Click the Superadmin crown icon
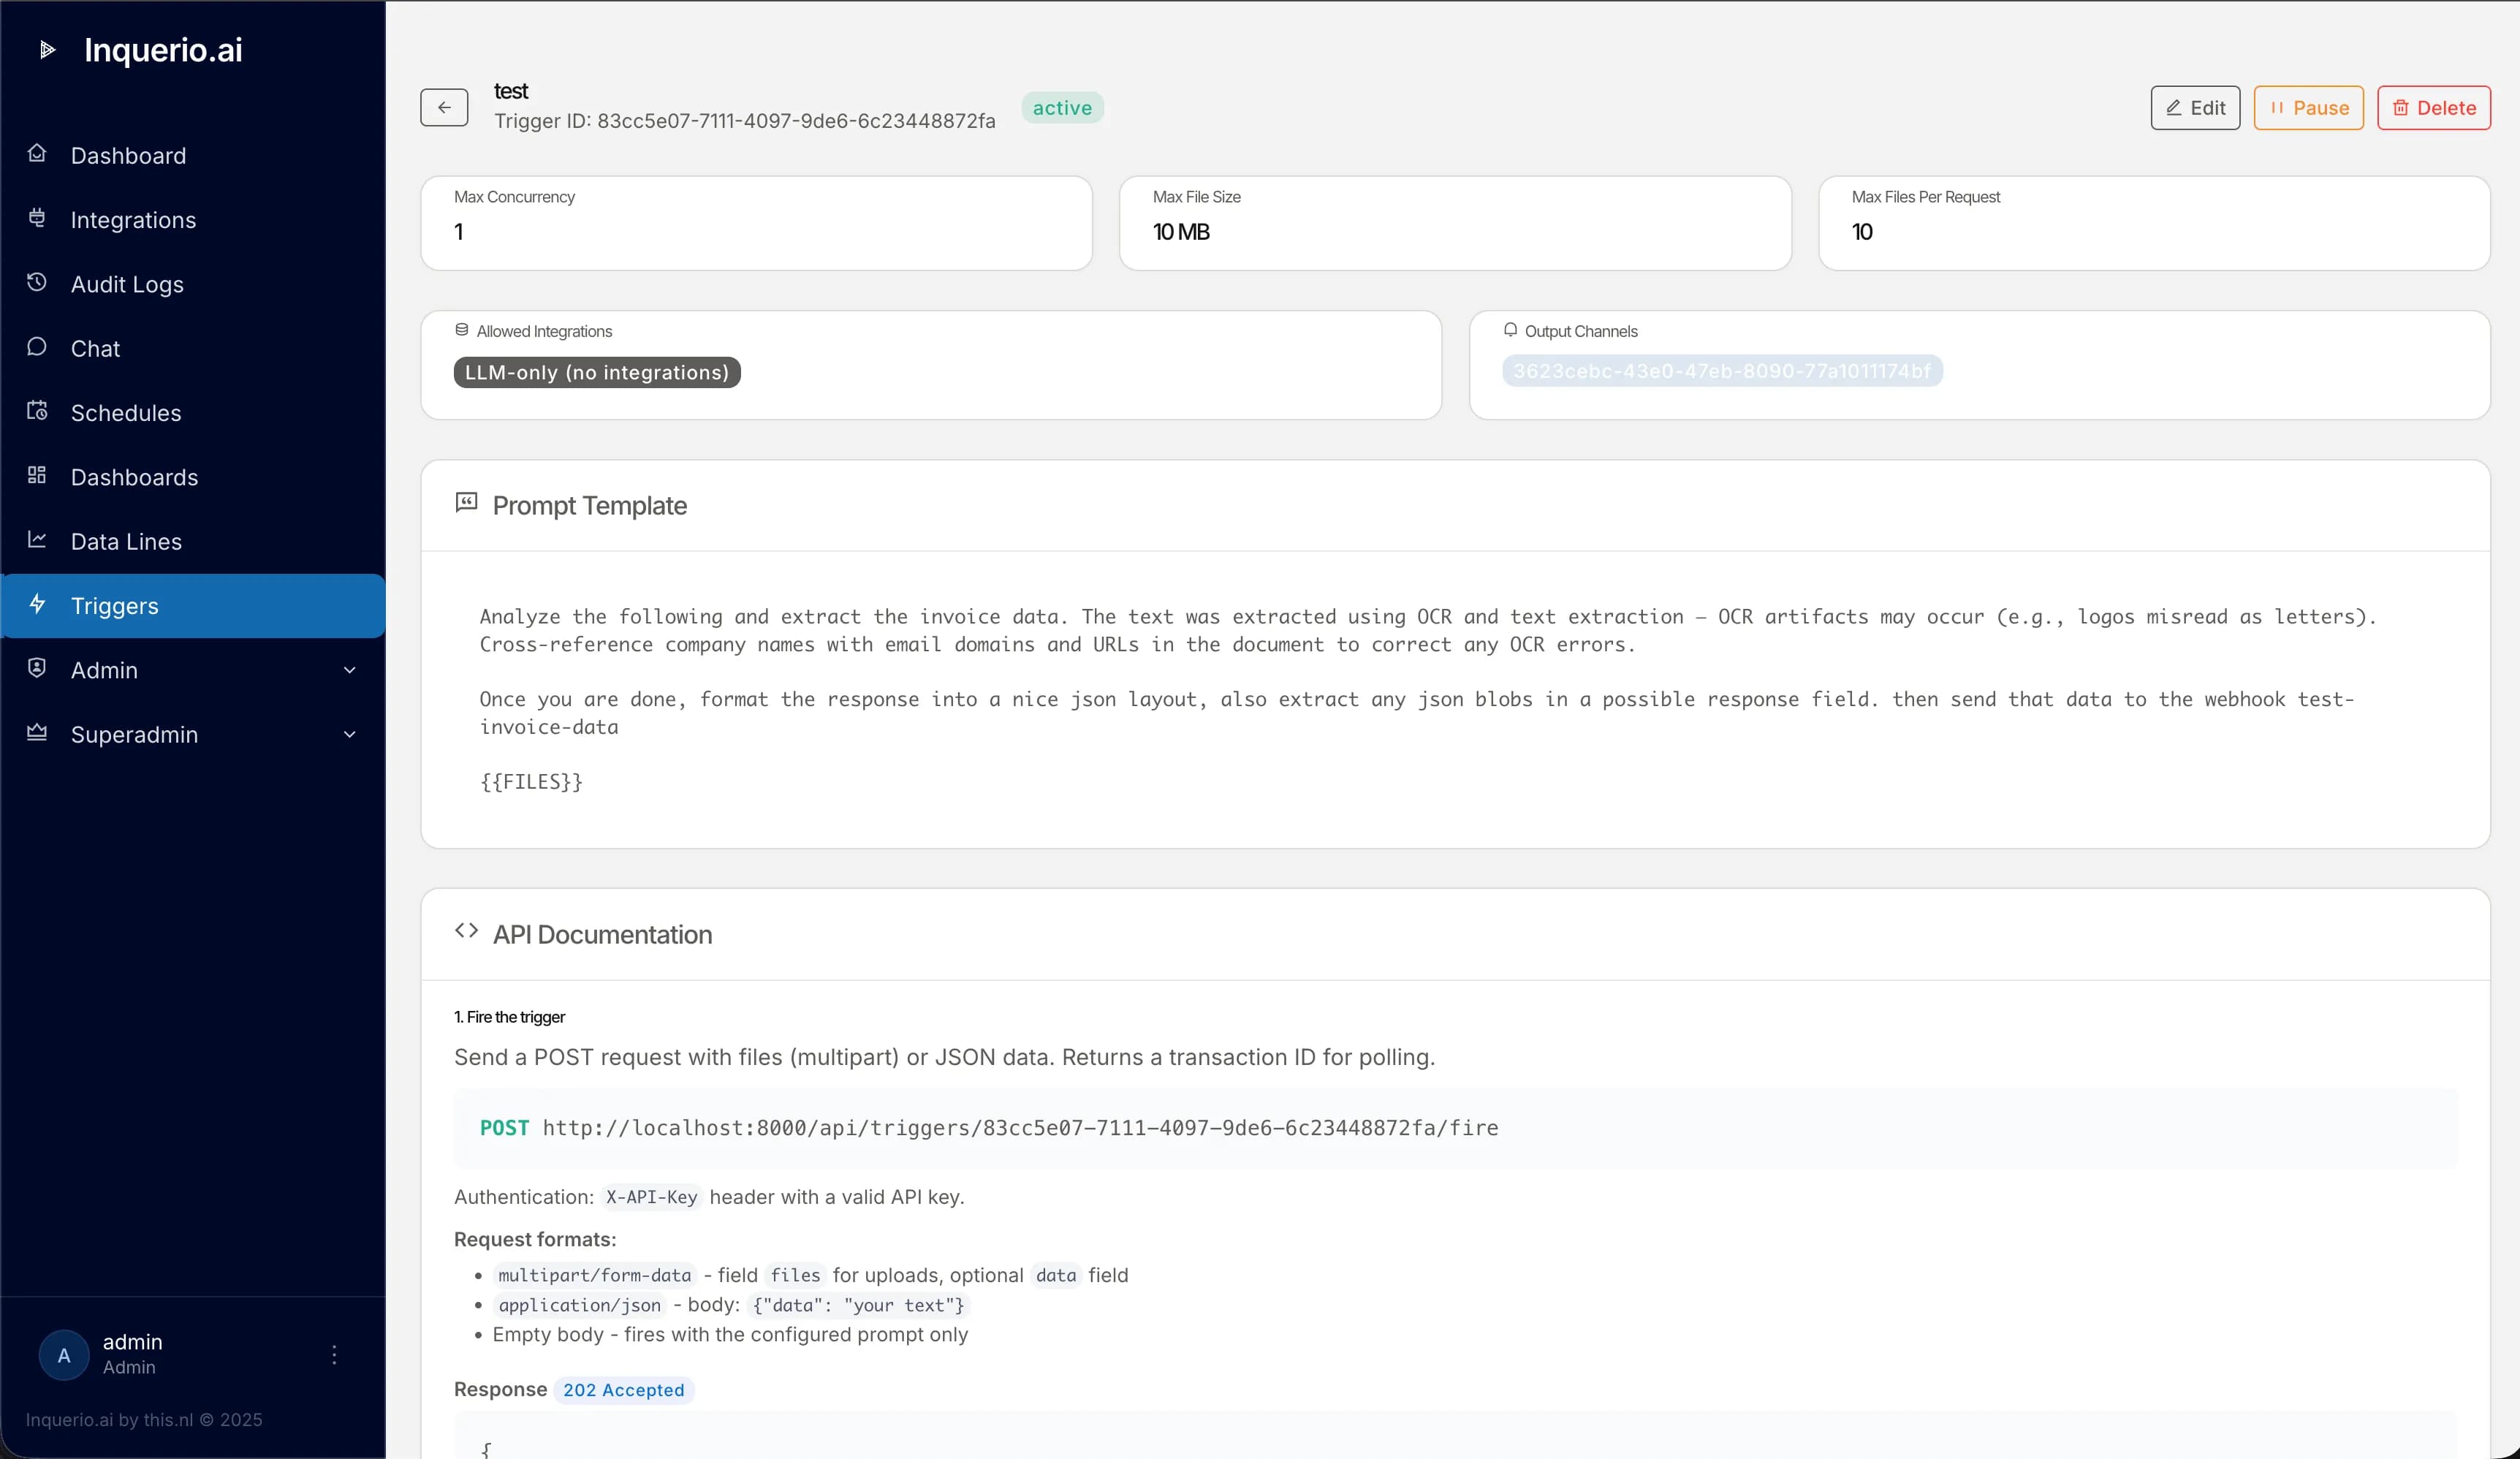2520x1459 pixels. (37, 733)
